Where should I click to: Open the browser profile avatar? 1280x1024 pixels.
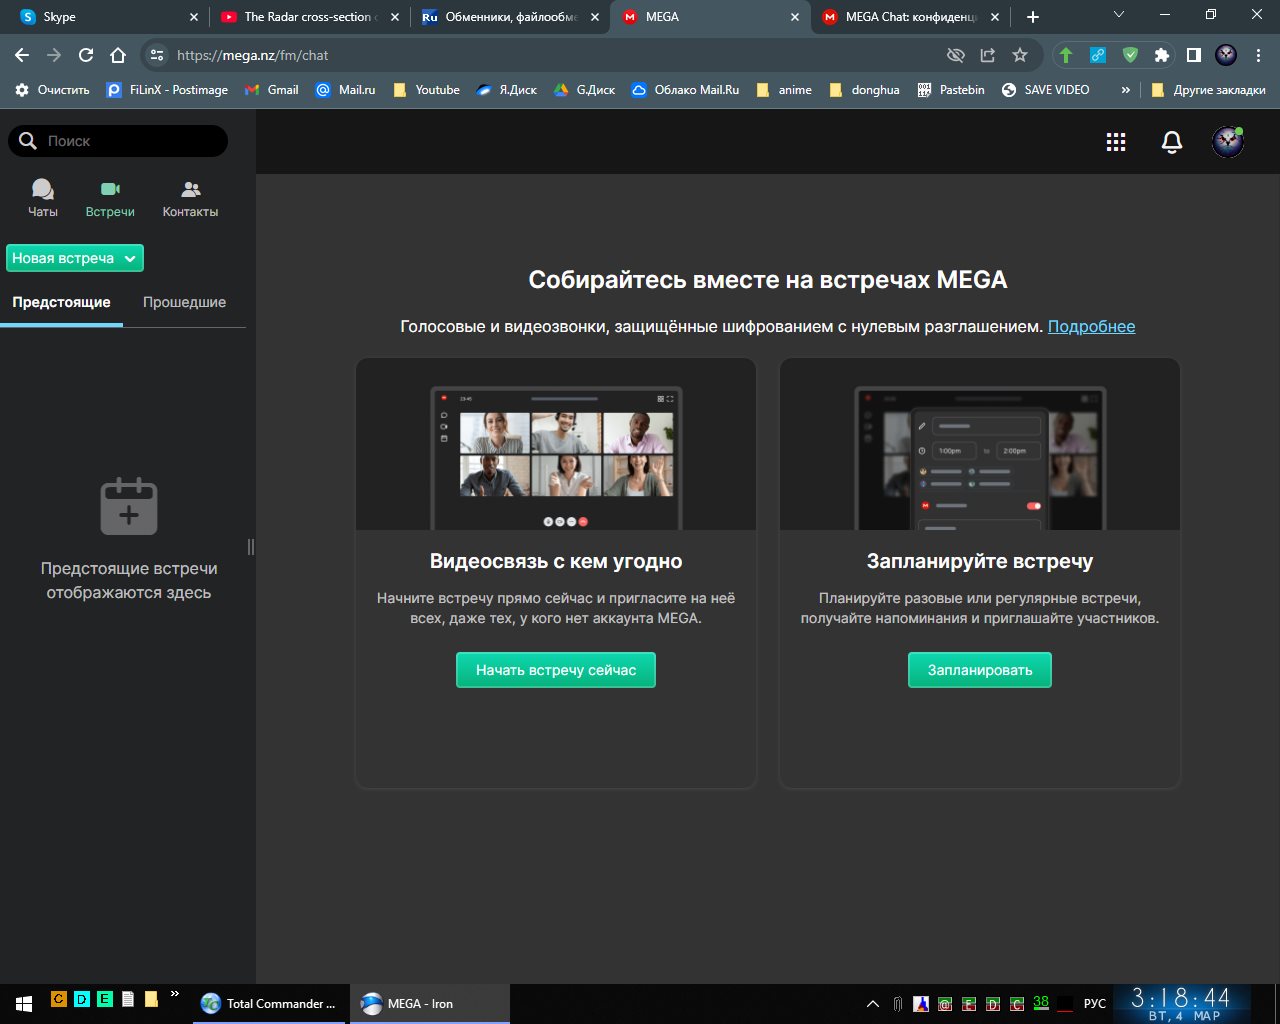click(x=1226, y=55)
